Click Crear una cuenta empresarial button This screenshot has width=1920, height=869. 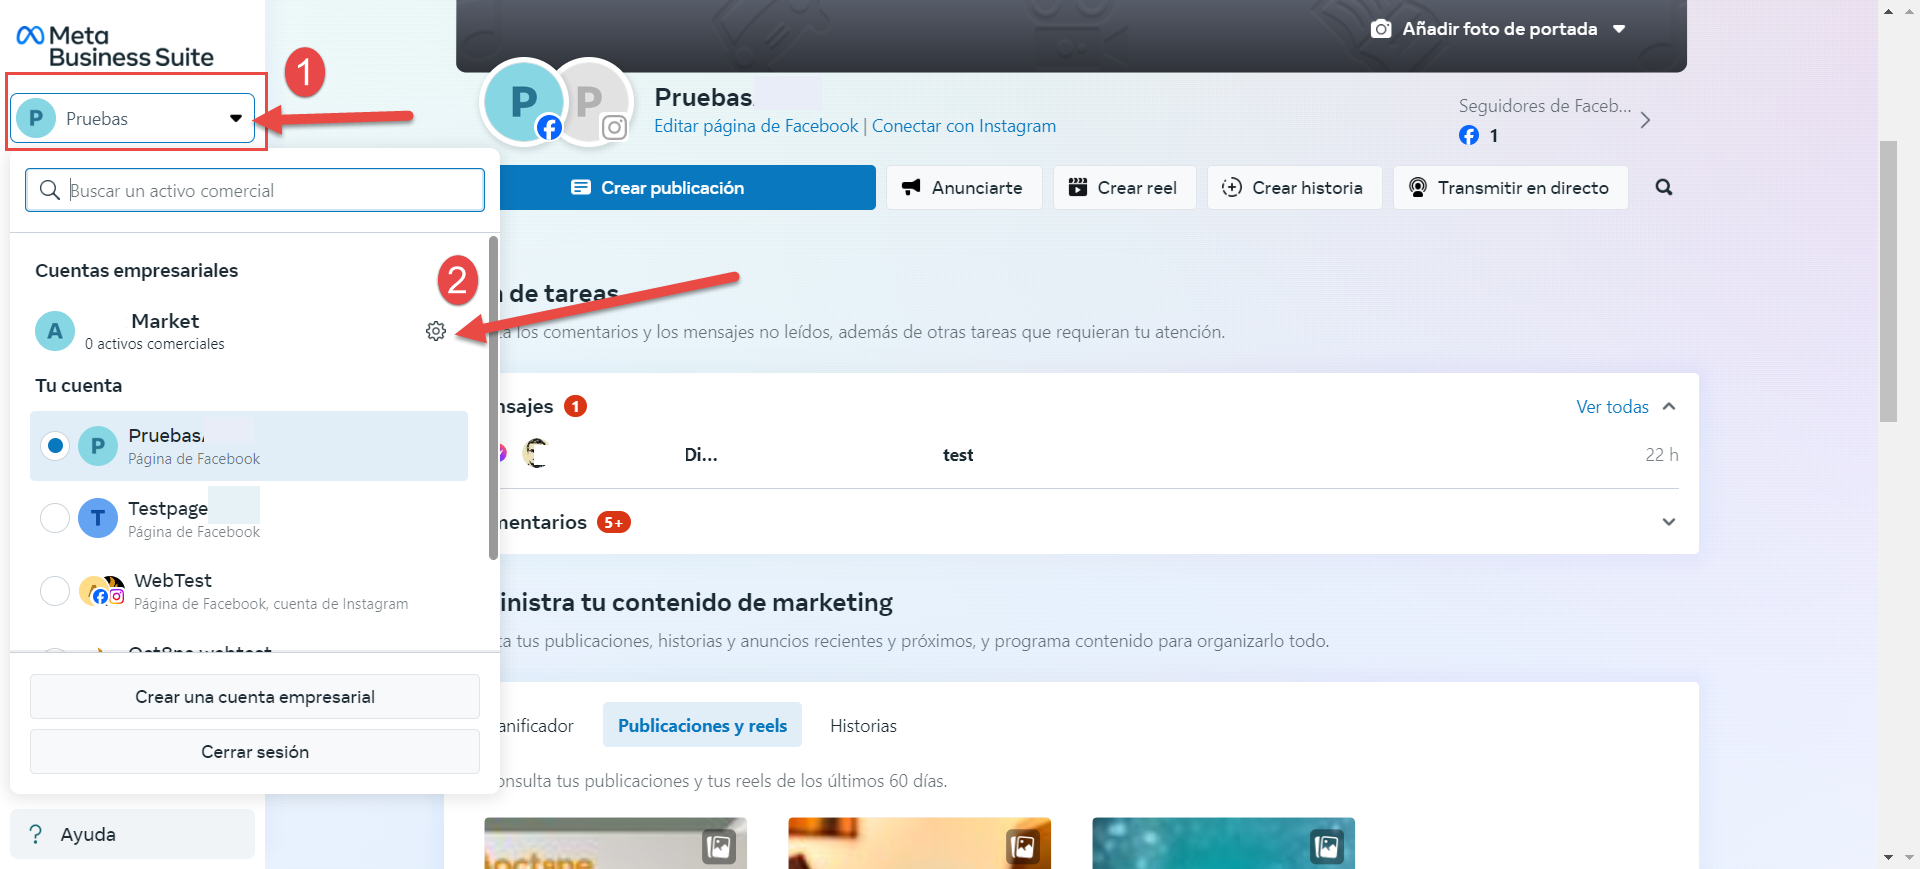(255, 697)
